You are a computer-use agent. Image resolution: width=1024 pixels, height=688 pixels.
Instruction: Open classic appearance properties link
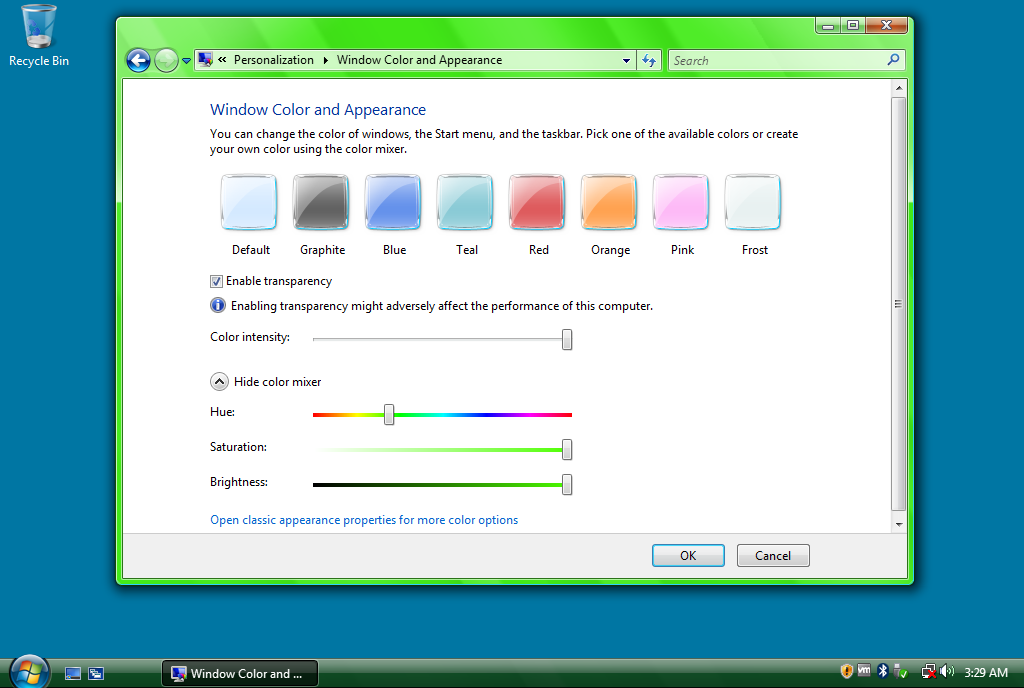364,520
